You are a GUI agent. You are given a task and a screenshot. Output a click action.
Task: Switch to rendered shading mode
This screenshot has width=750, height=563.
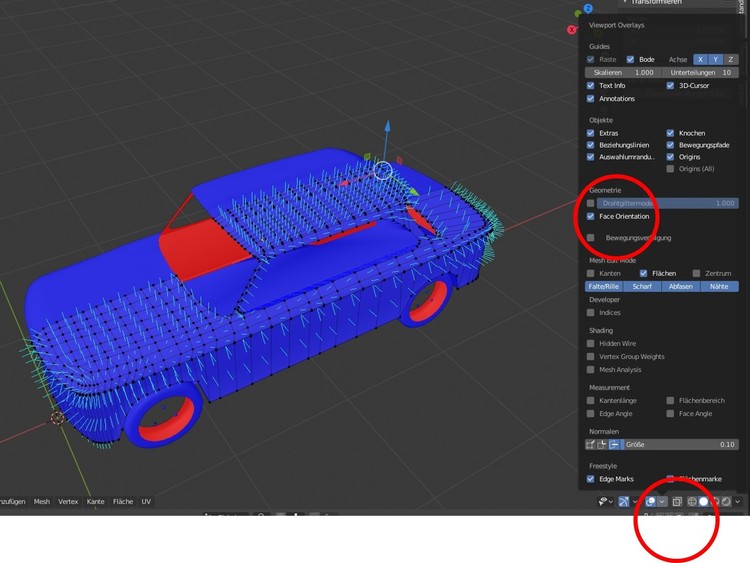point(727,501)
